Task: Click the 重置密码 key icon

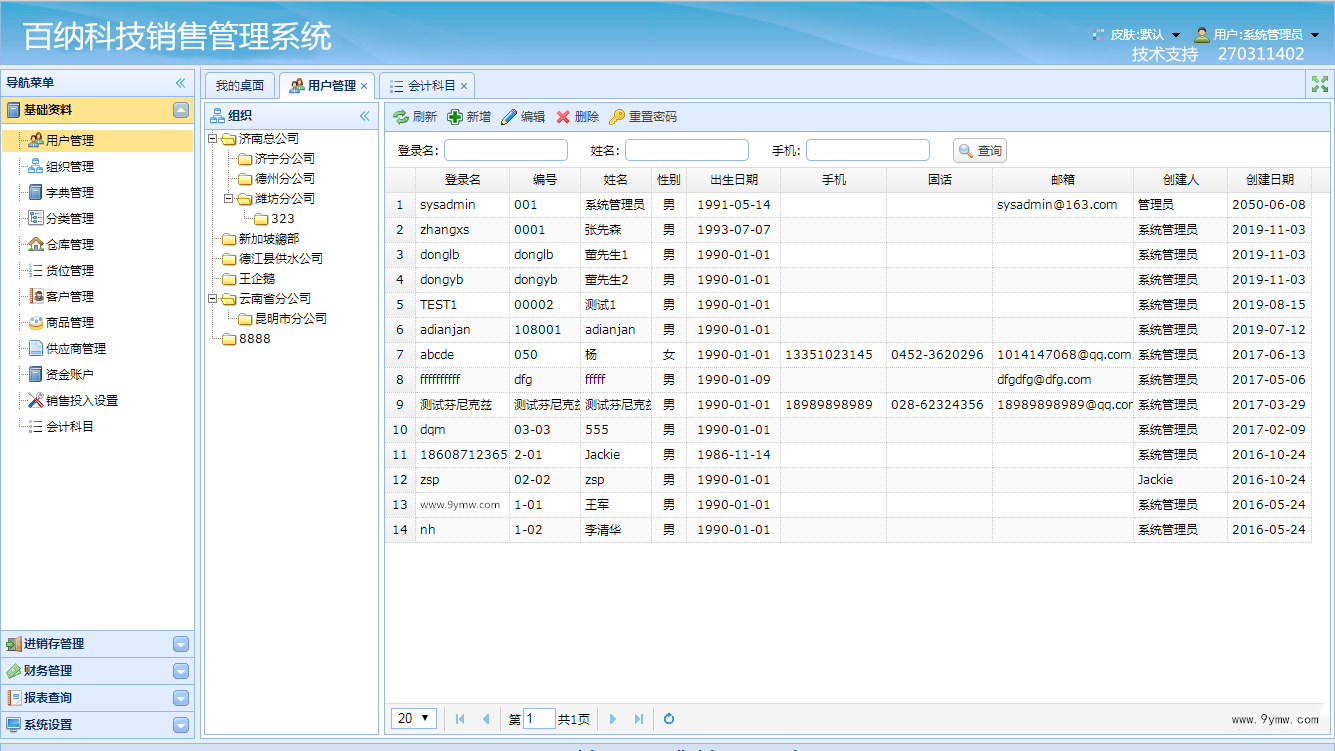Action: [x=617, y=117]
